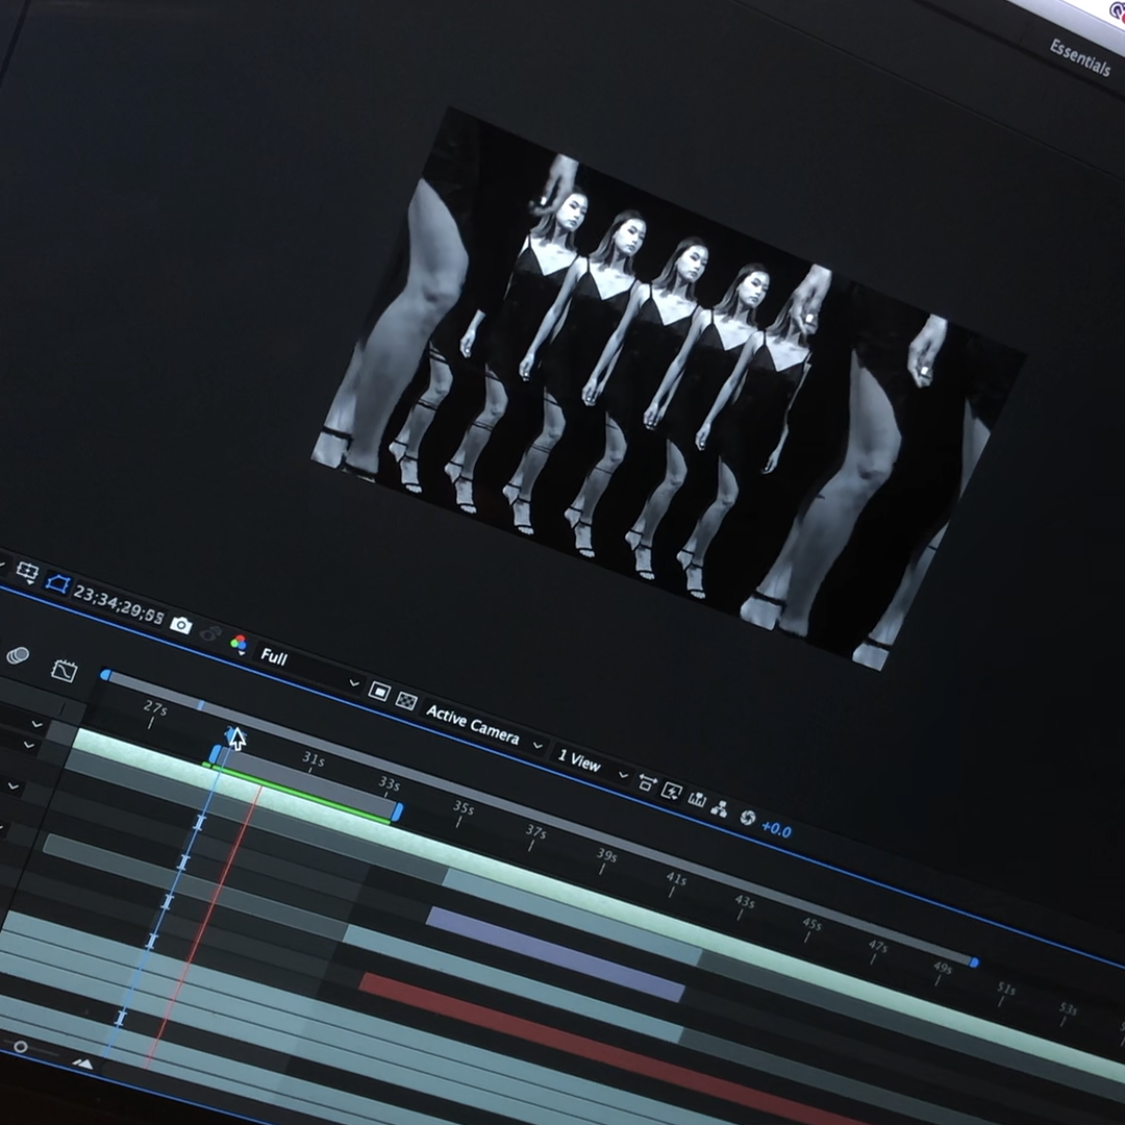Click the 31s mark on the time ruler
This screenshot has width=1125, height=1125.
313,760
